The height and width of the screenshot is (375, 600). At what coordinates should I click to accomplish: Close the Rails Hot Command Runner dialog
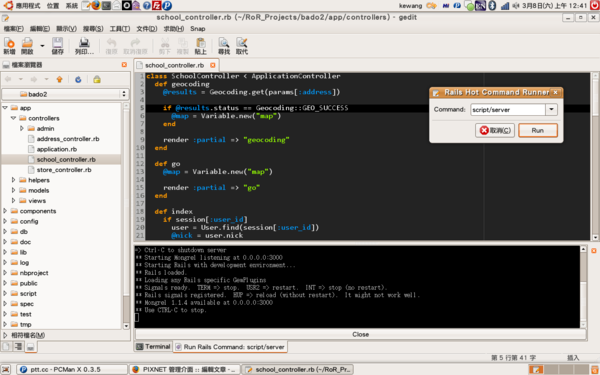pyautogui.click(x=556, y=93)
